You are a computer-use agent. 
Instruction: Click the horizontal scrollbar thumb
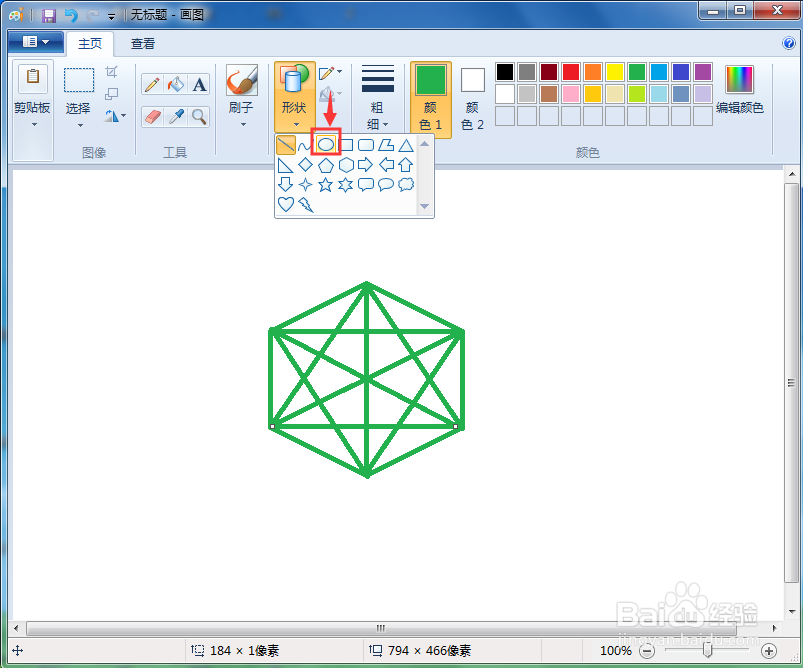click(x=381, y=628)
